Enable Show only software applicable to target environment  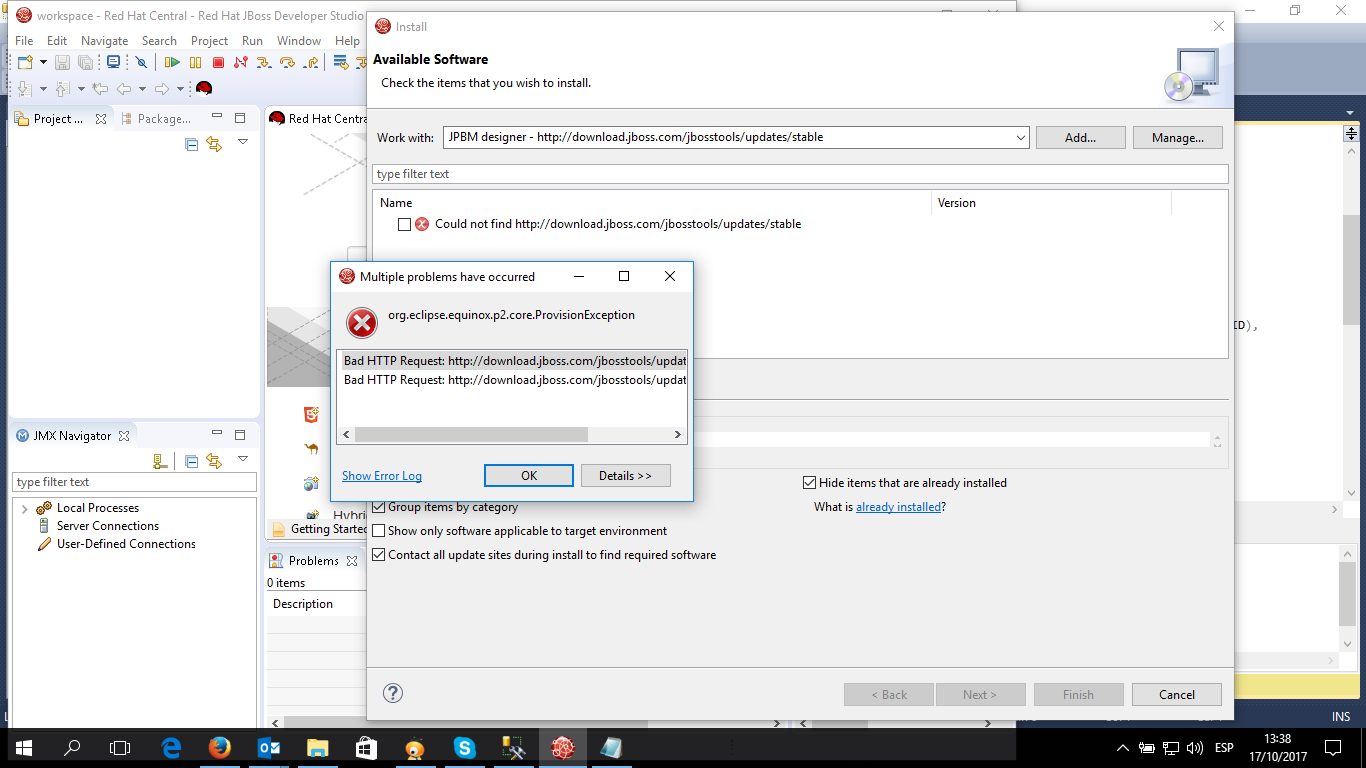(379, 531)
